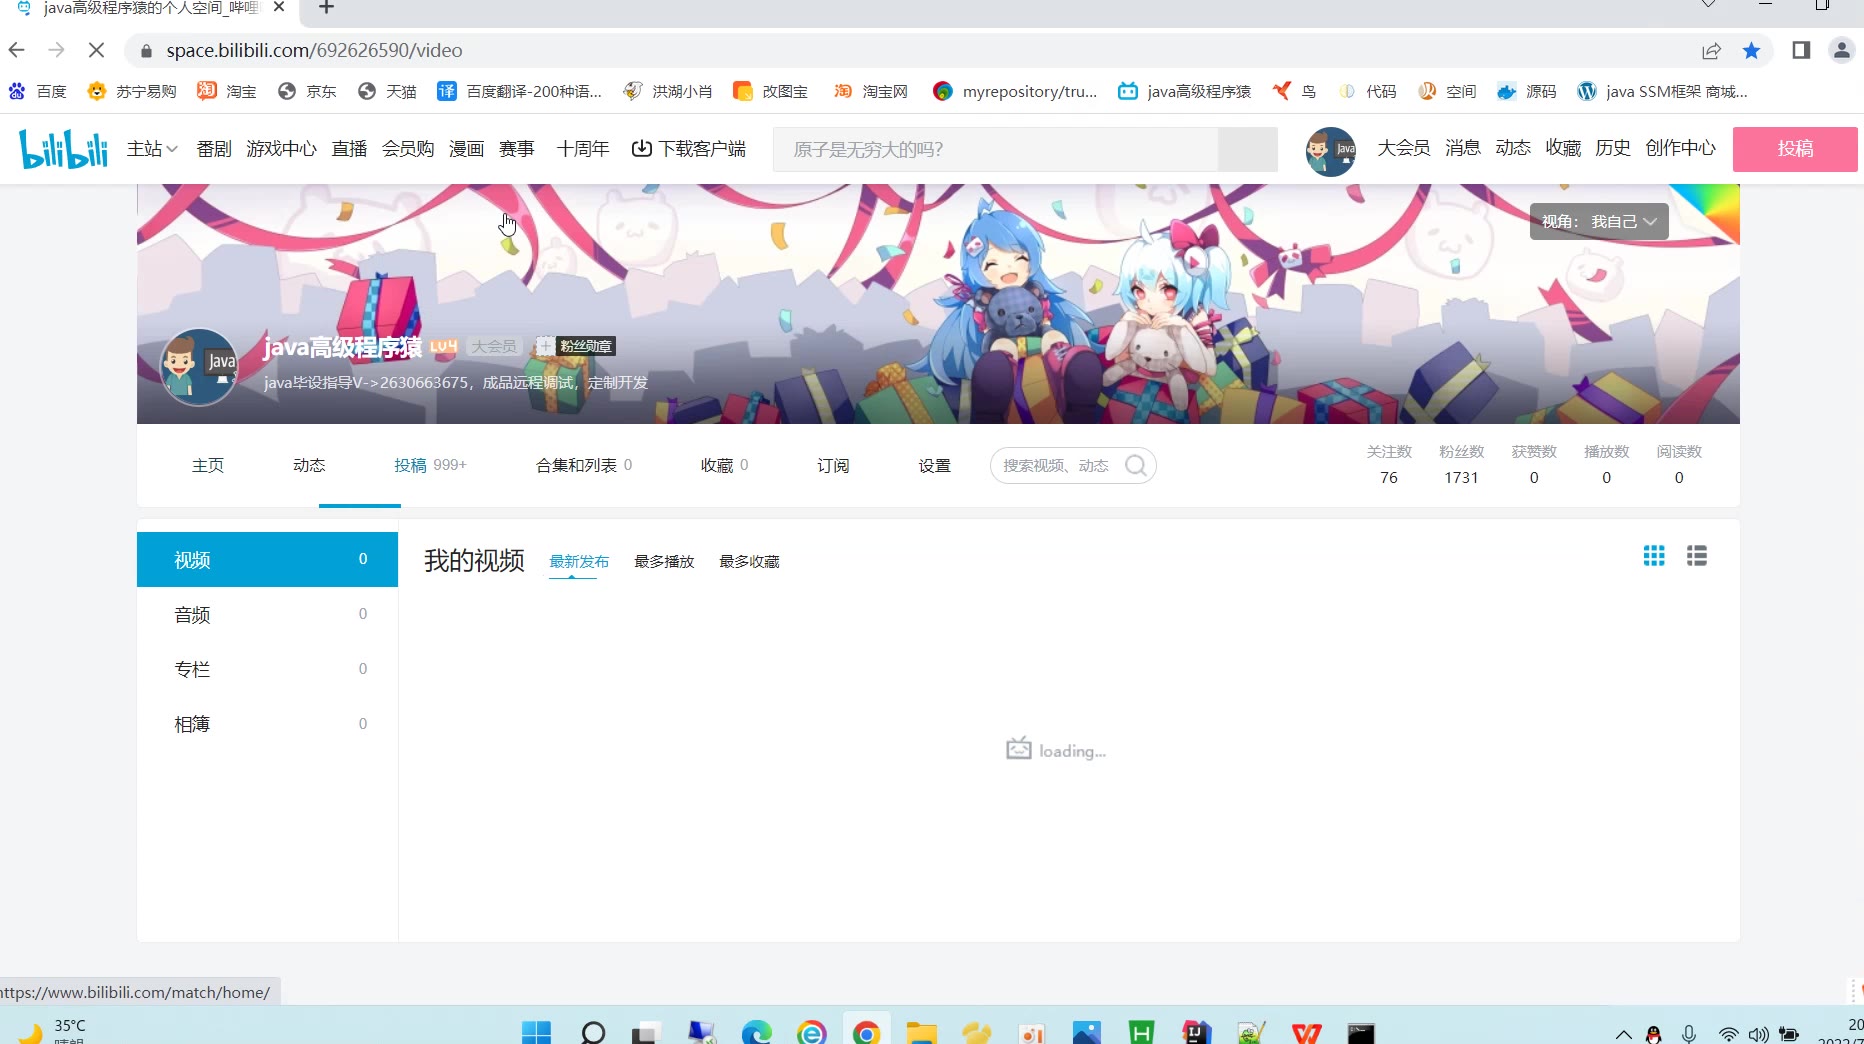Switch to the 动态 space tab
Viewport: 1864px width, 1044px height.
[309, 466]
